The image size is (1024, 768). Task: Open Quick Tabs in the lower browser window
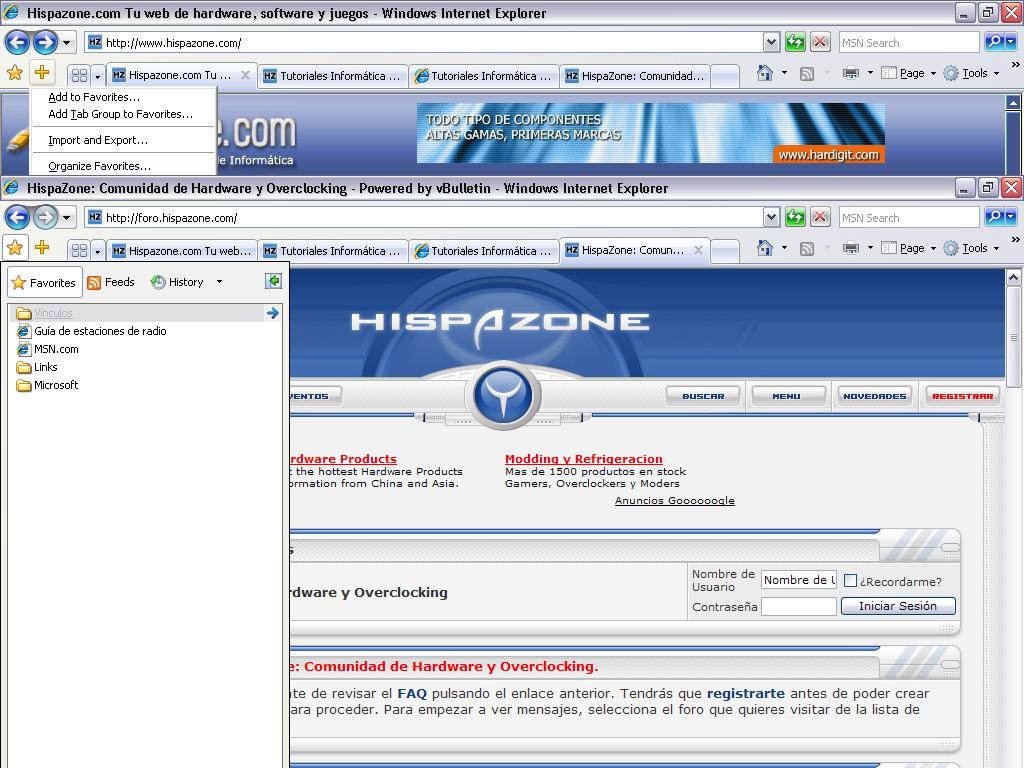[x=79, y=250]
